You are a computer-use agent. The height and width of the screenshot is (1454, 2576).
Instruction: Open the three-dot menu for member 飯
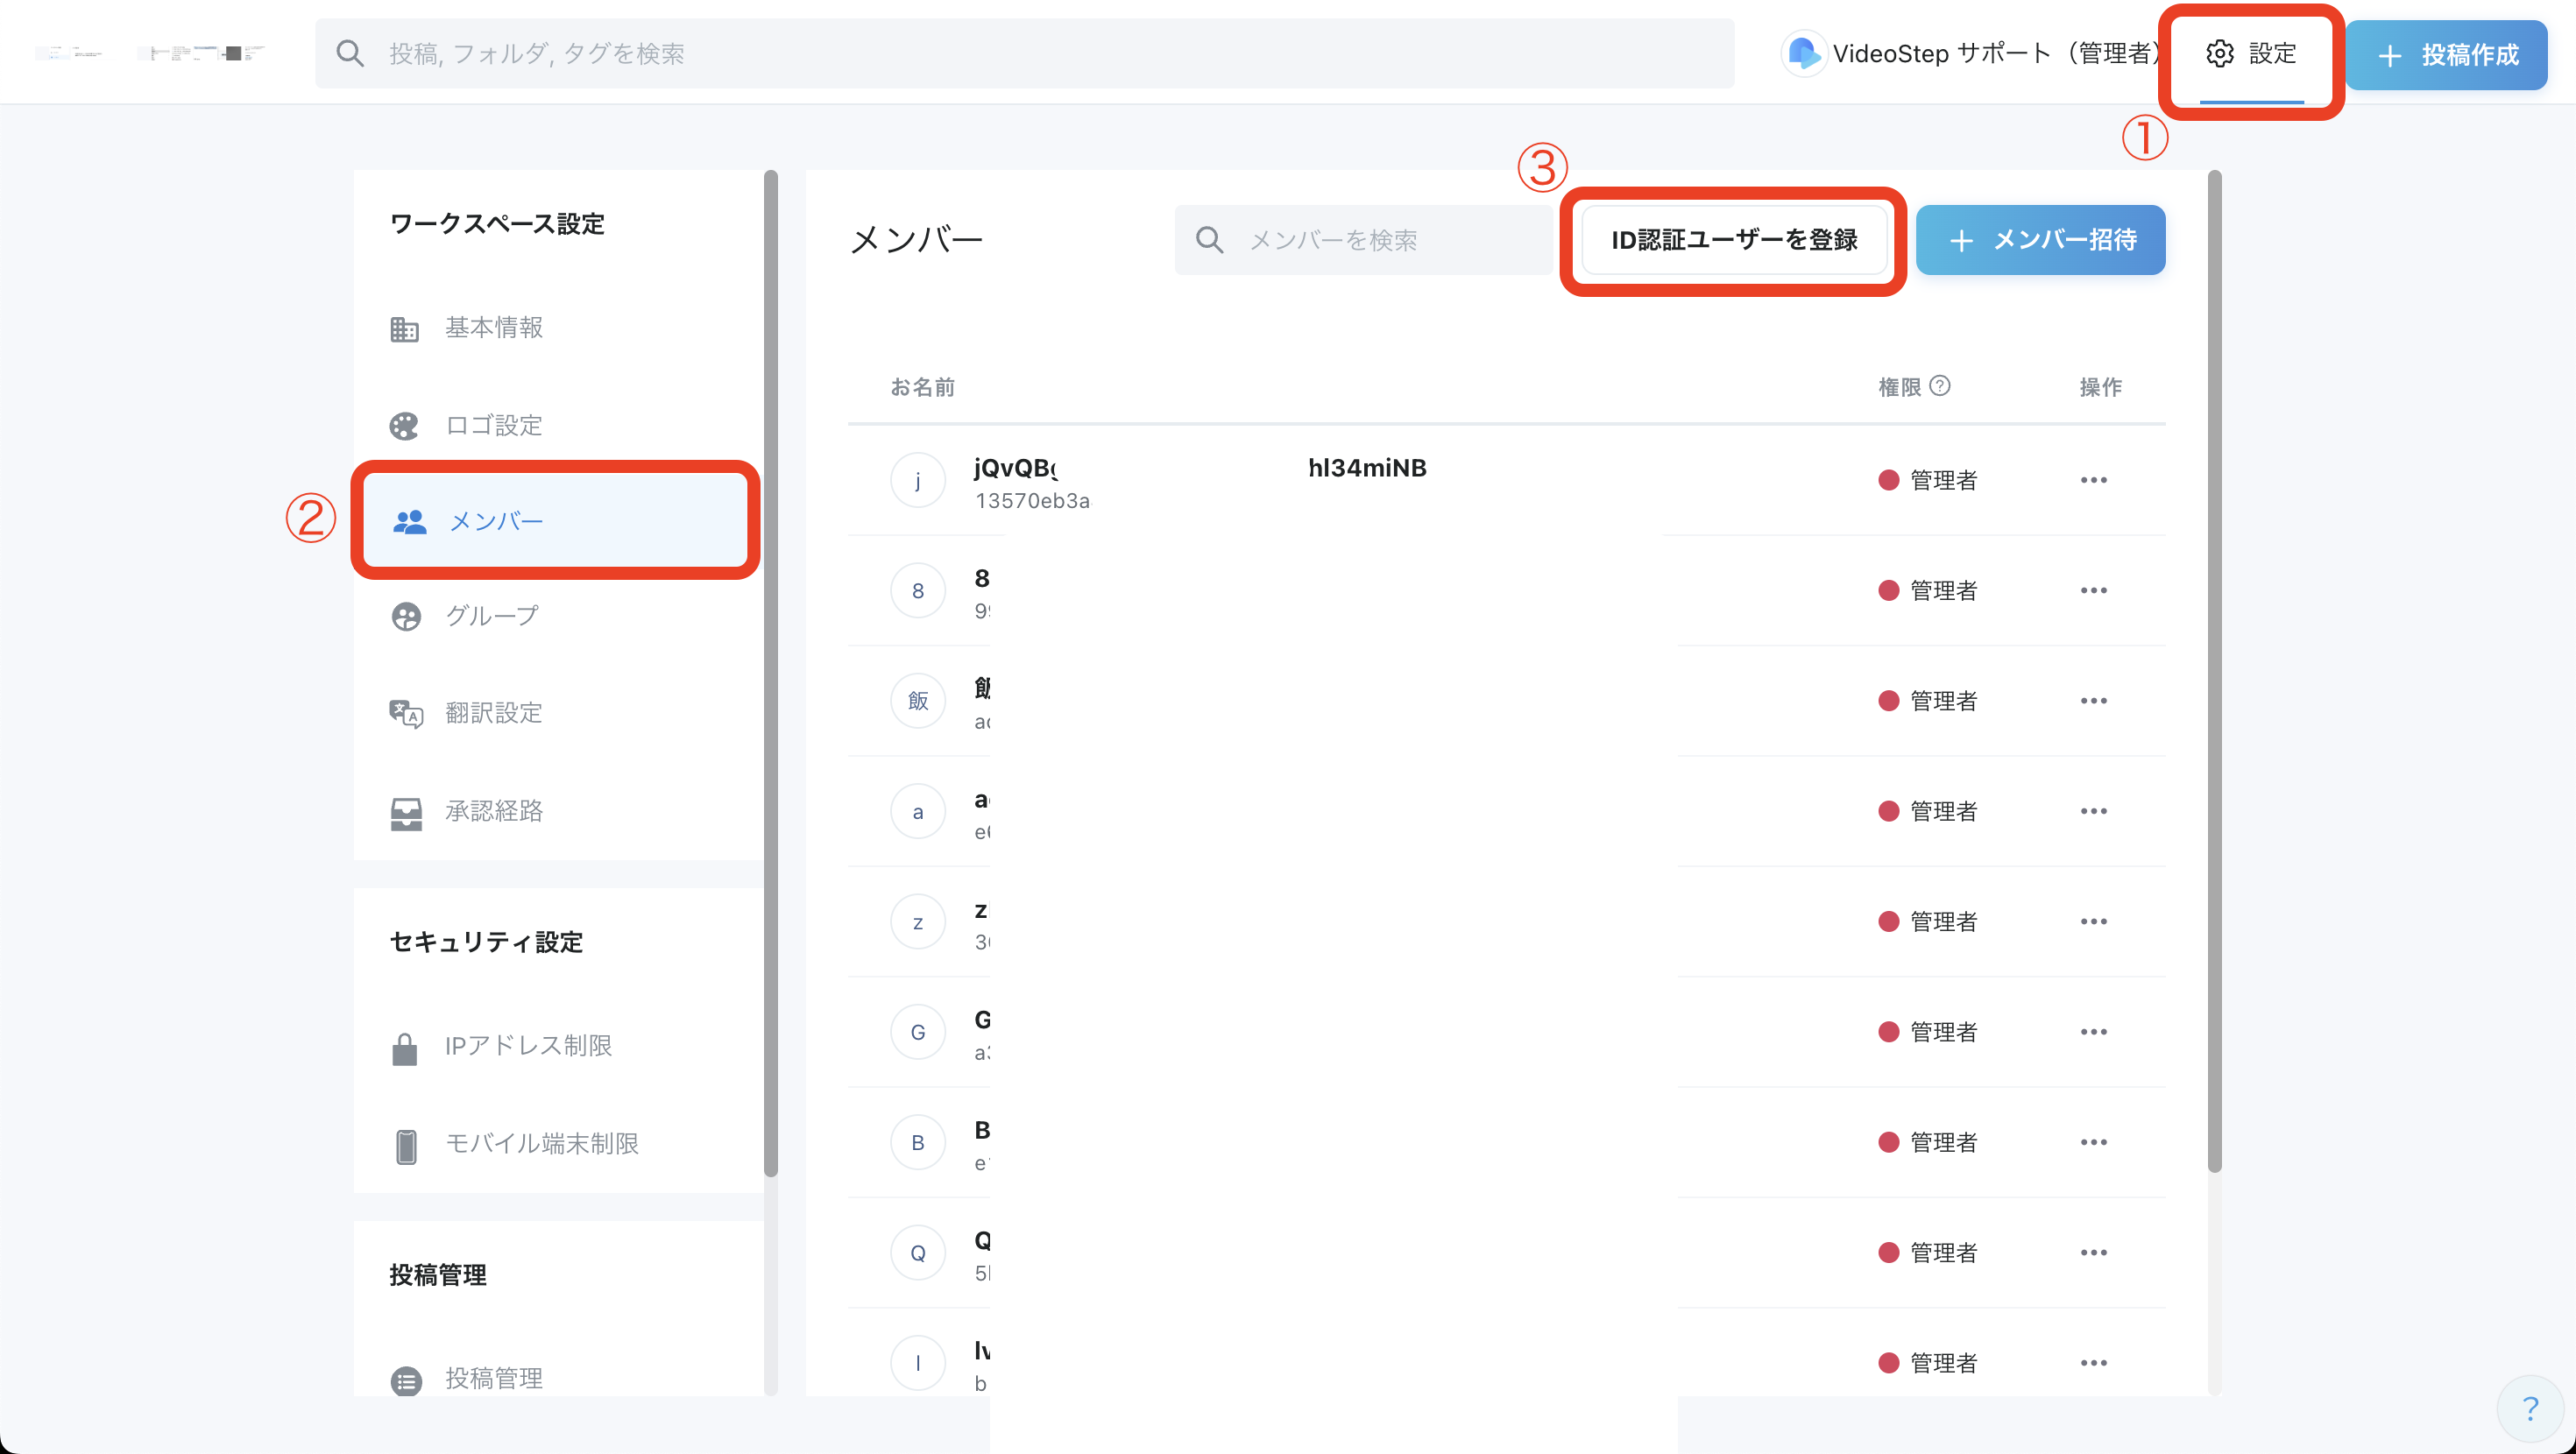click(2093, 701)
